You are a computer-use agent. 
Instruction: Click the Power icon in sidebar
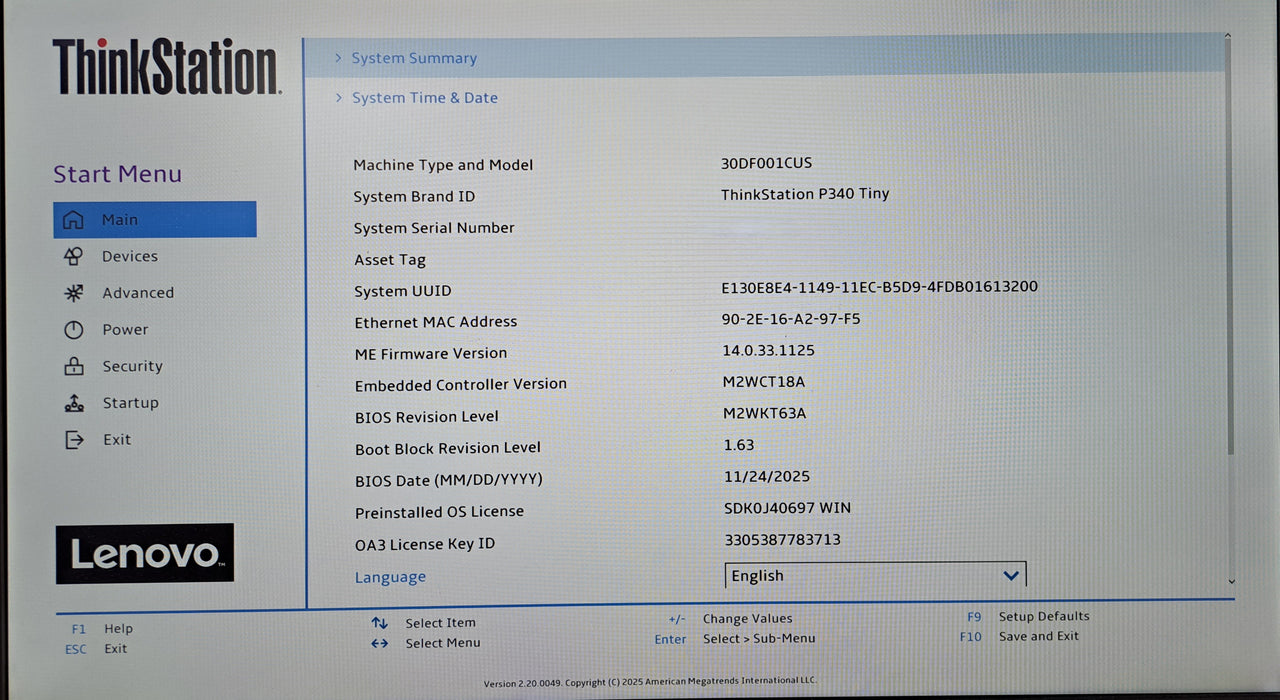tap(74, 330)
